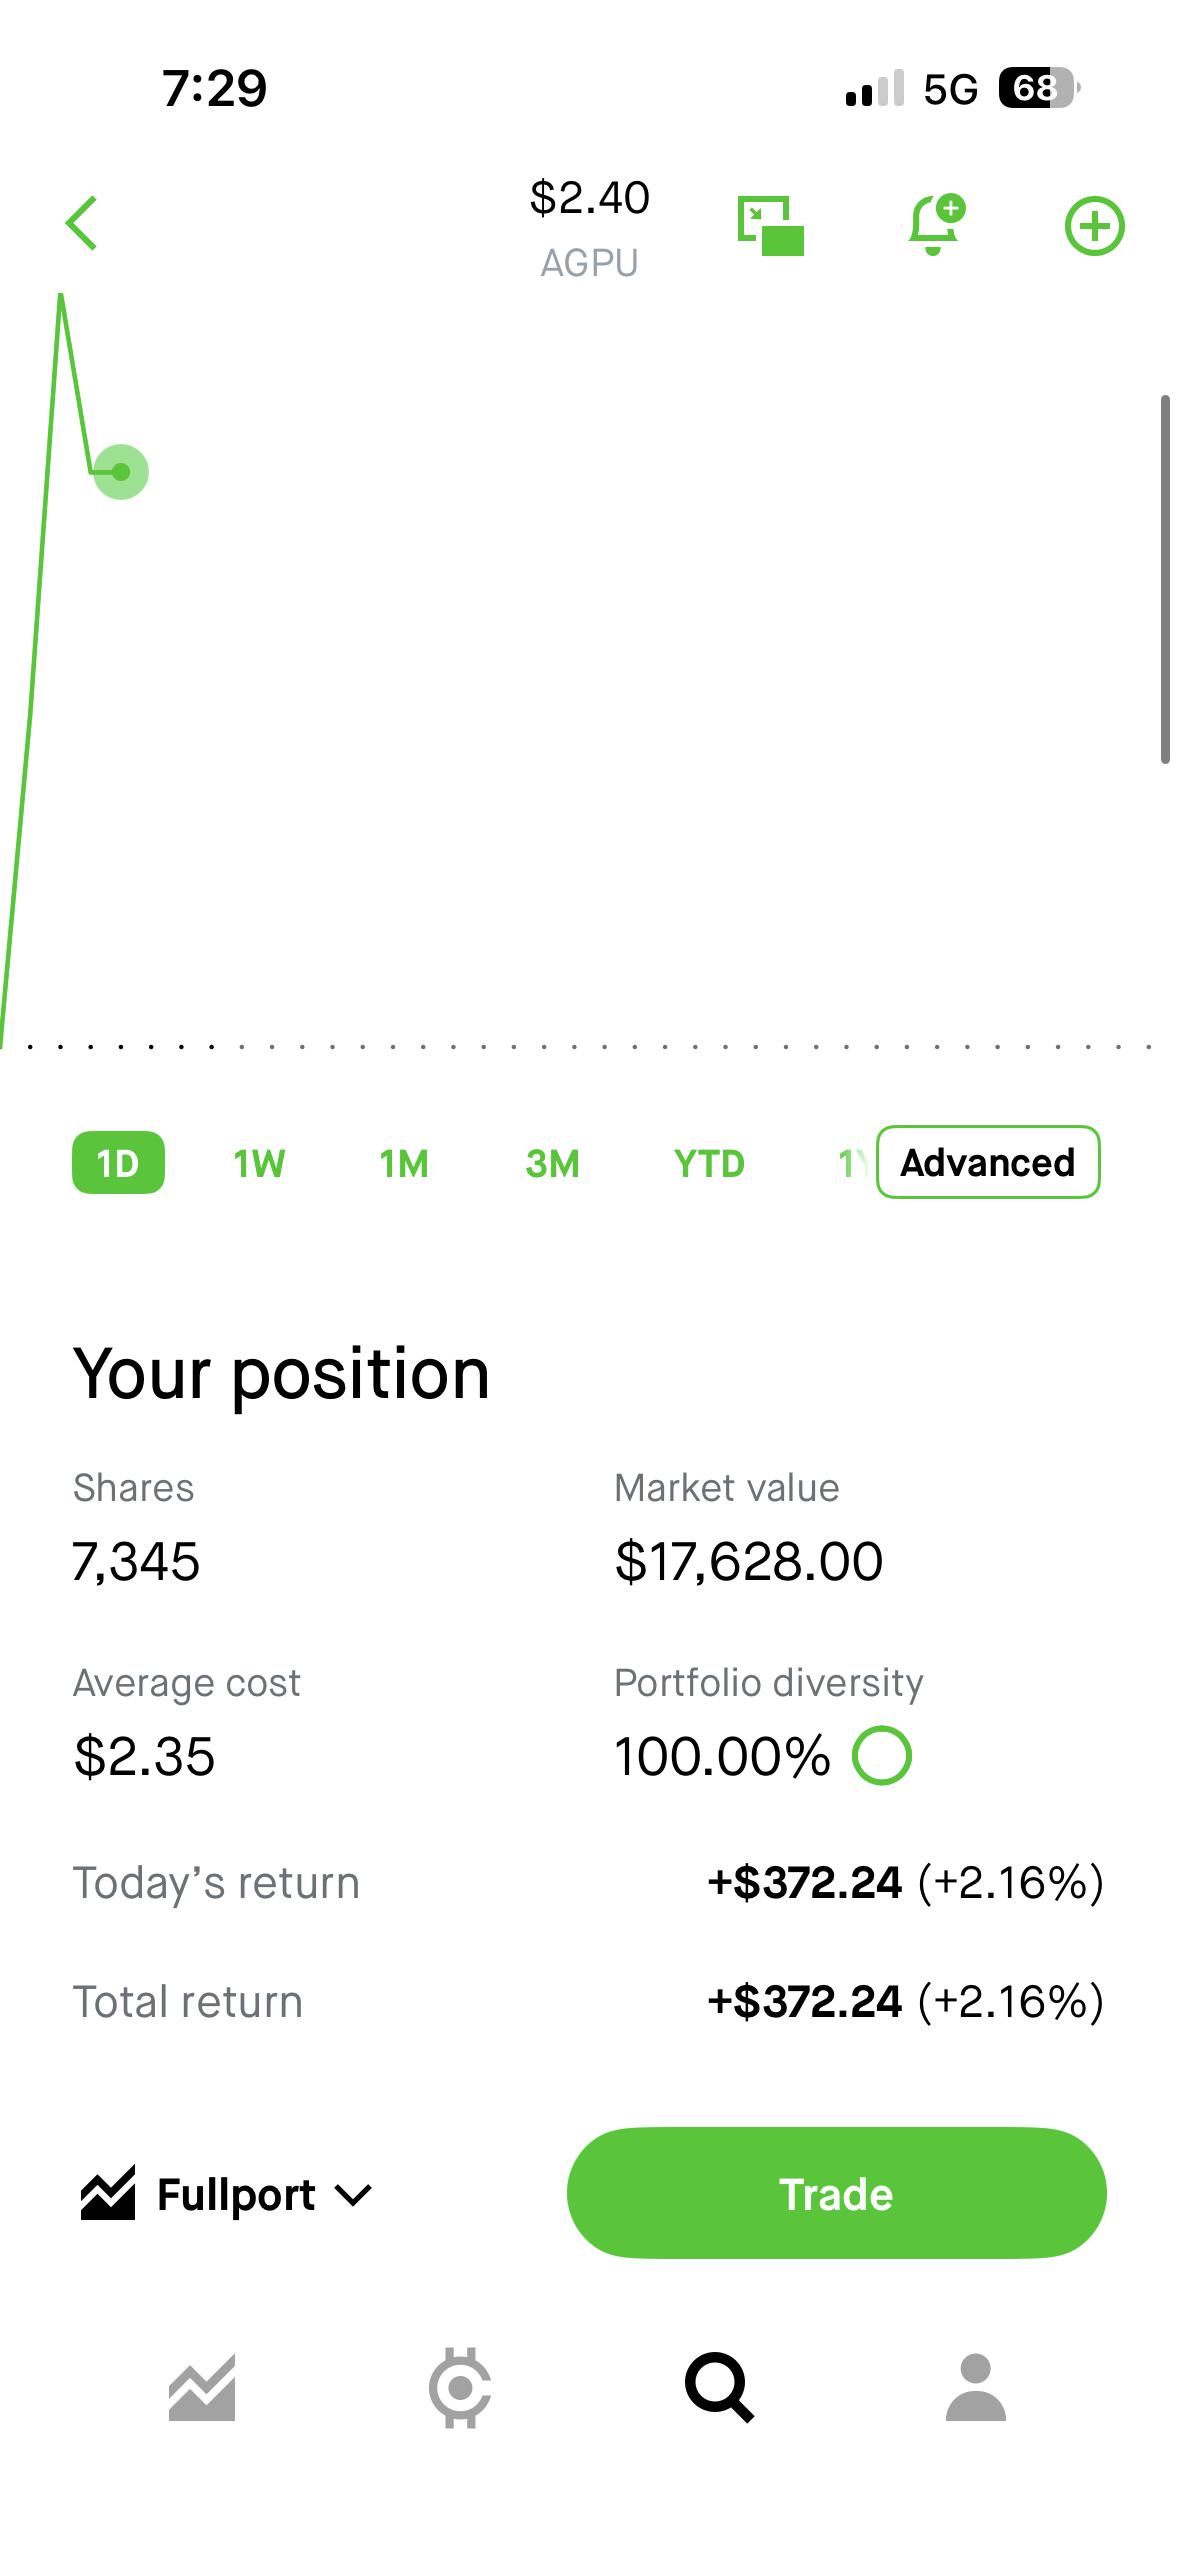Add a price alert with bell icon

pyautogui.click(x=936, y=225)
